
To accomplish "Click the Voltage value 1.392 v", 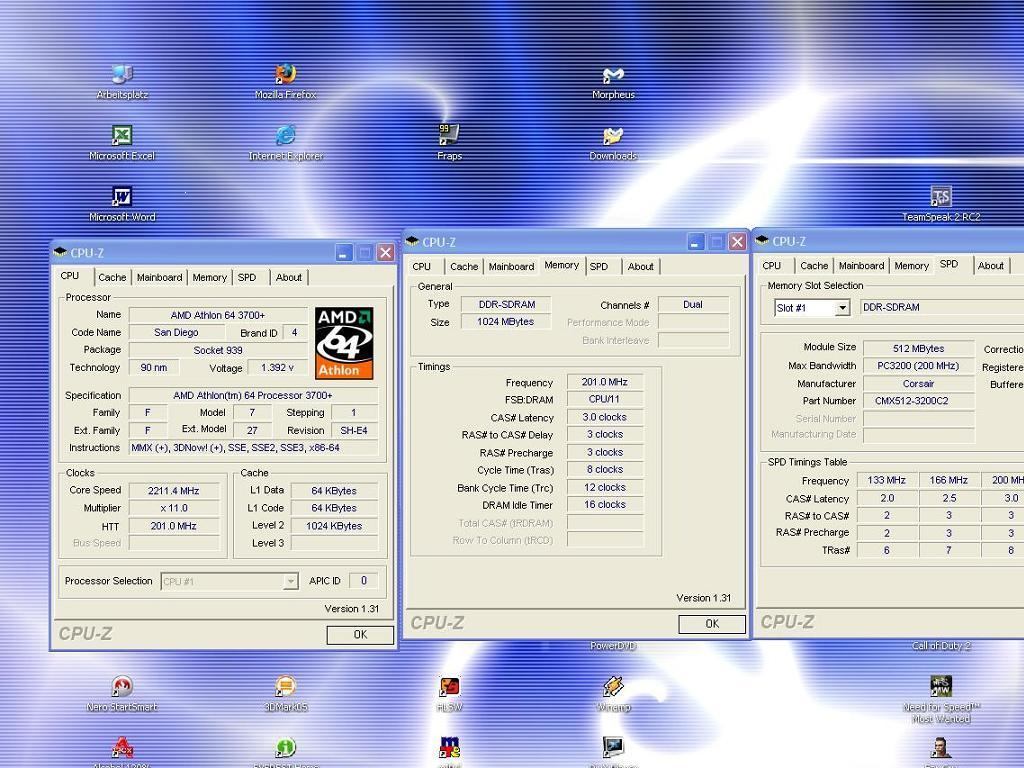I will pyautogui.click(x=278, y=368).
